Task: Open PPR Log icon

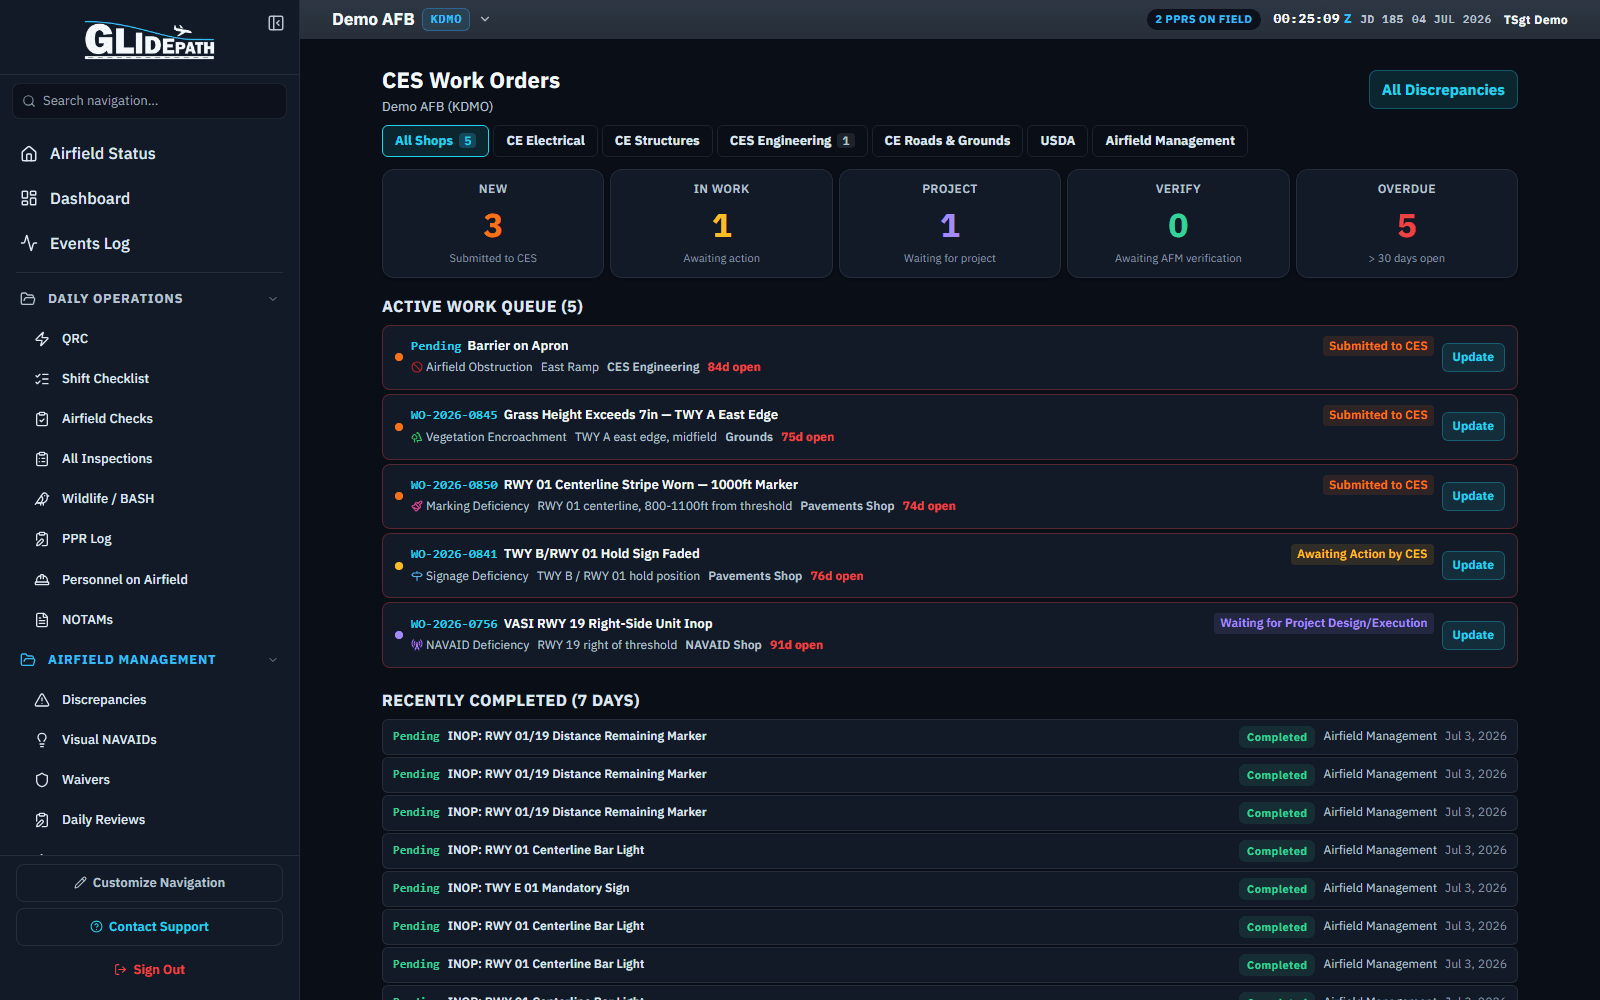Action: coord(42,539)
